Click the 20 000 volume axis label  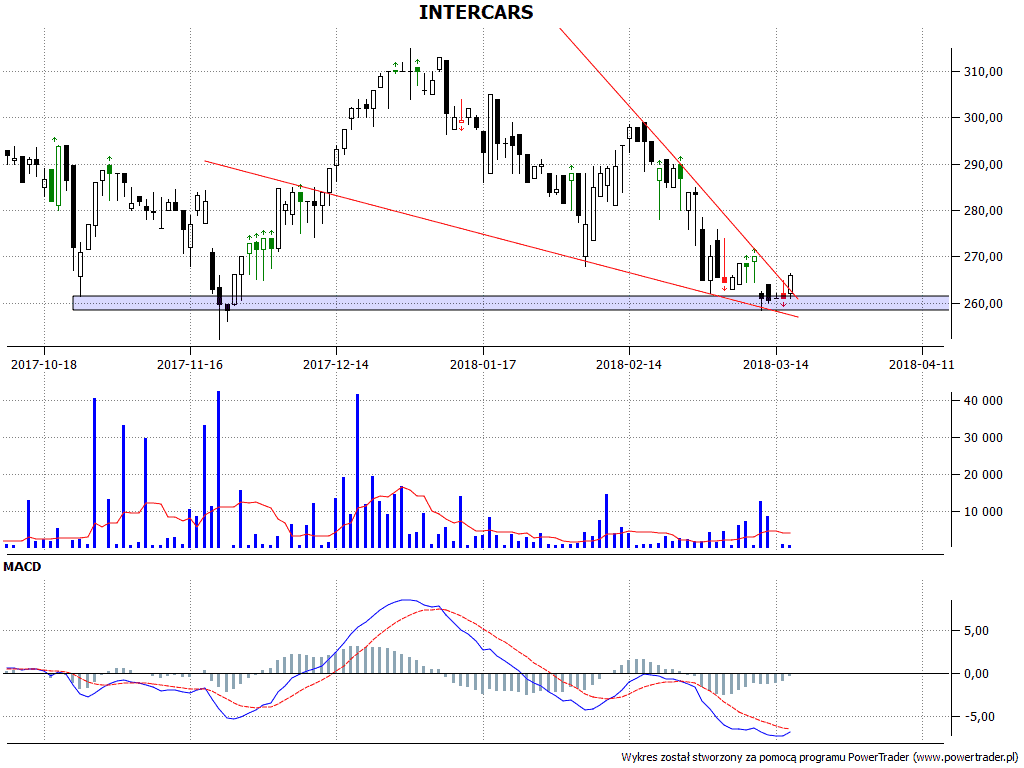(x=984, y=475)
